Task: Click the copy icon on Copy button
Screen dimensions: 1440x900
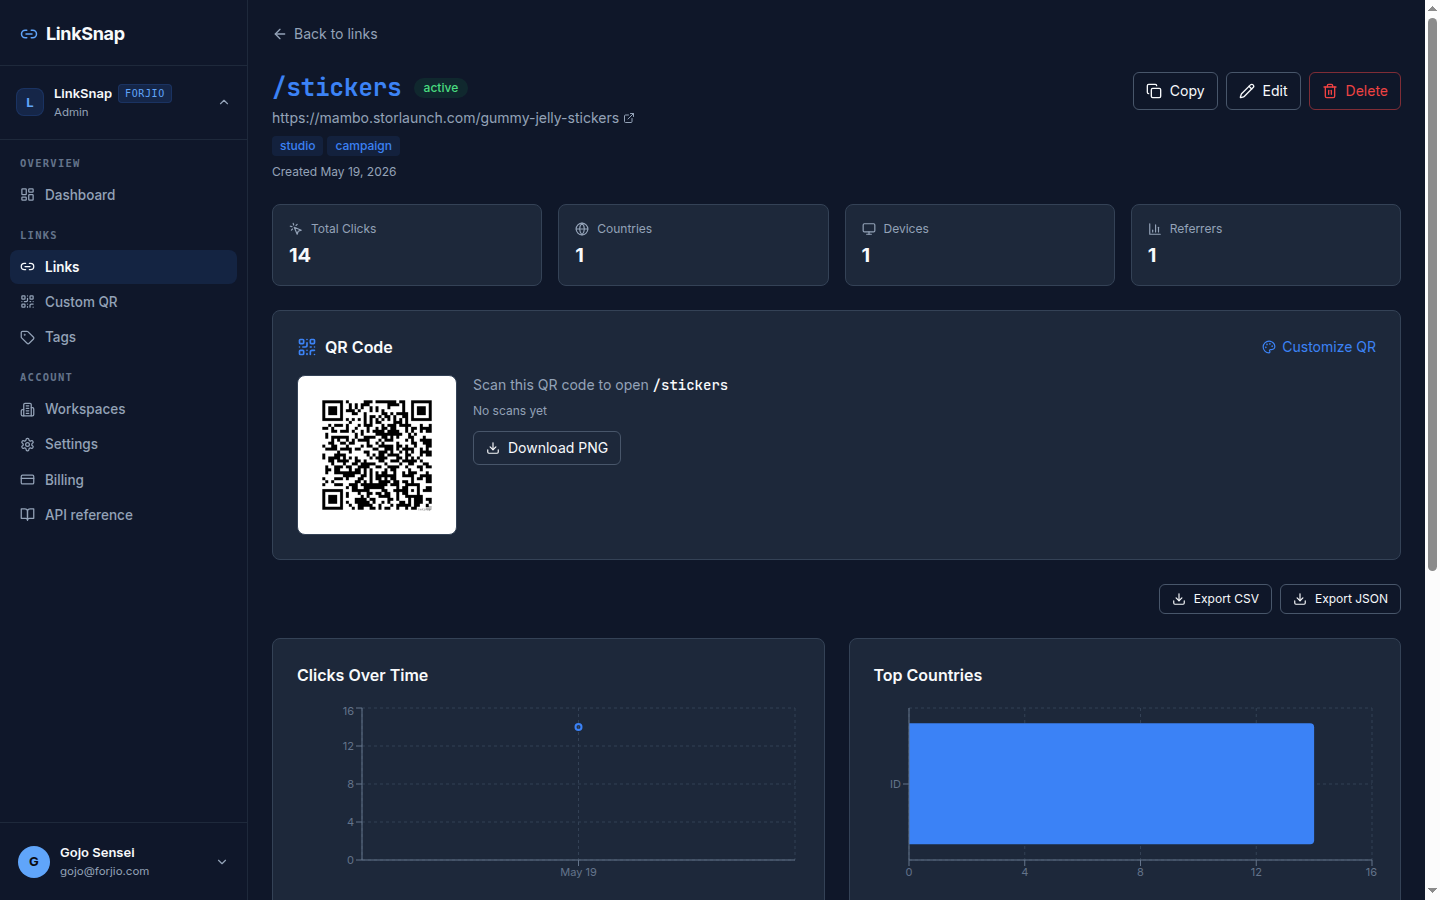Action: 1154,91
